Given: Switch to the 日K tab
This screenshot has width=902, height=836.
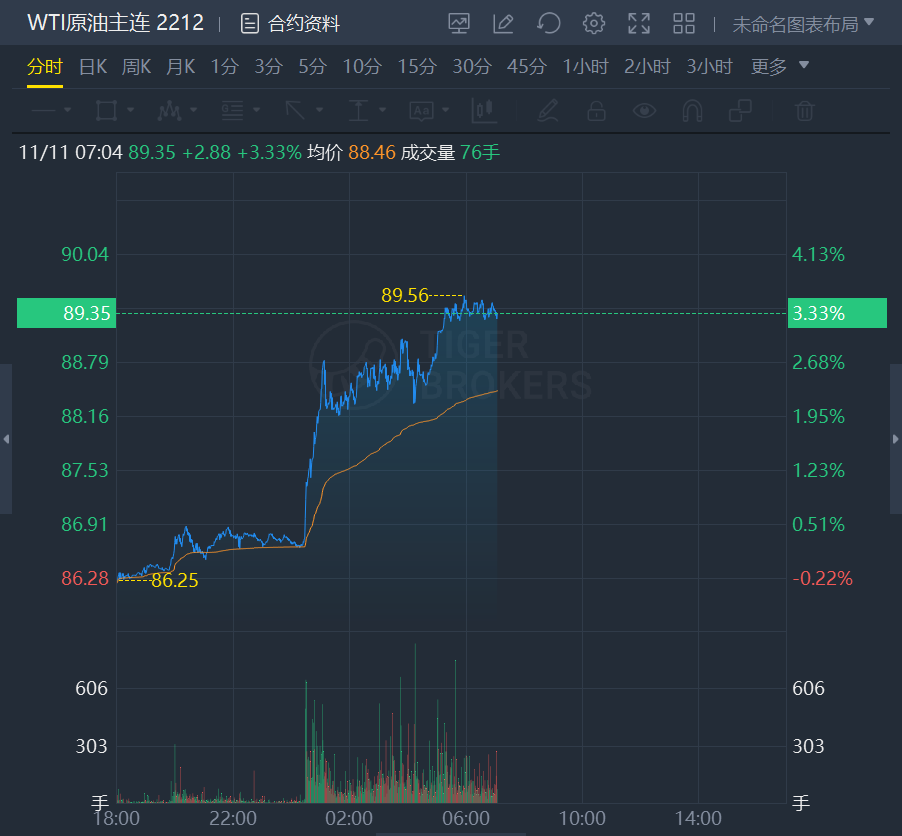Looking at the screenshot, I should coord(92,67).
